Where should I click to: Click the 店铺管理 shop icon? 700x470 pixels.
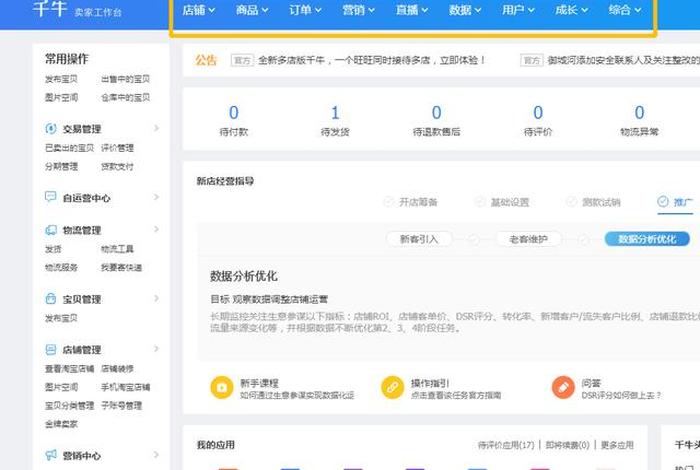coord(51,349)
